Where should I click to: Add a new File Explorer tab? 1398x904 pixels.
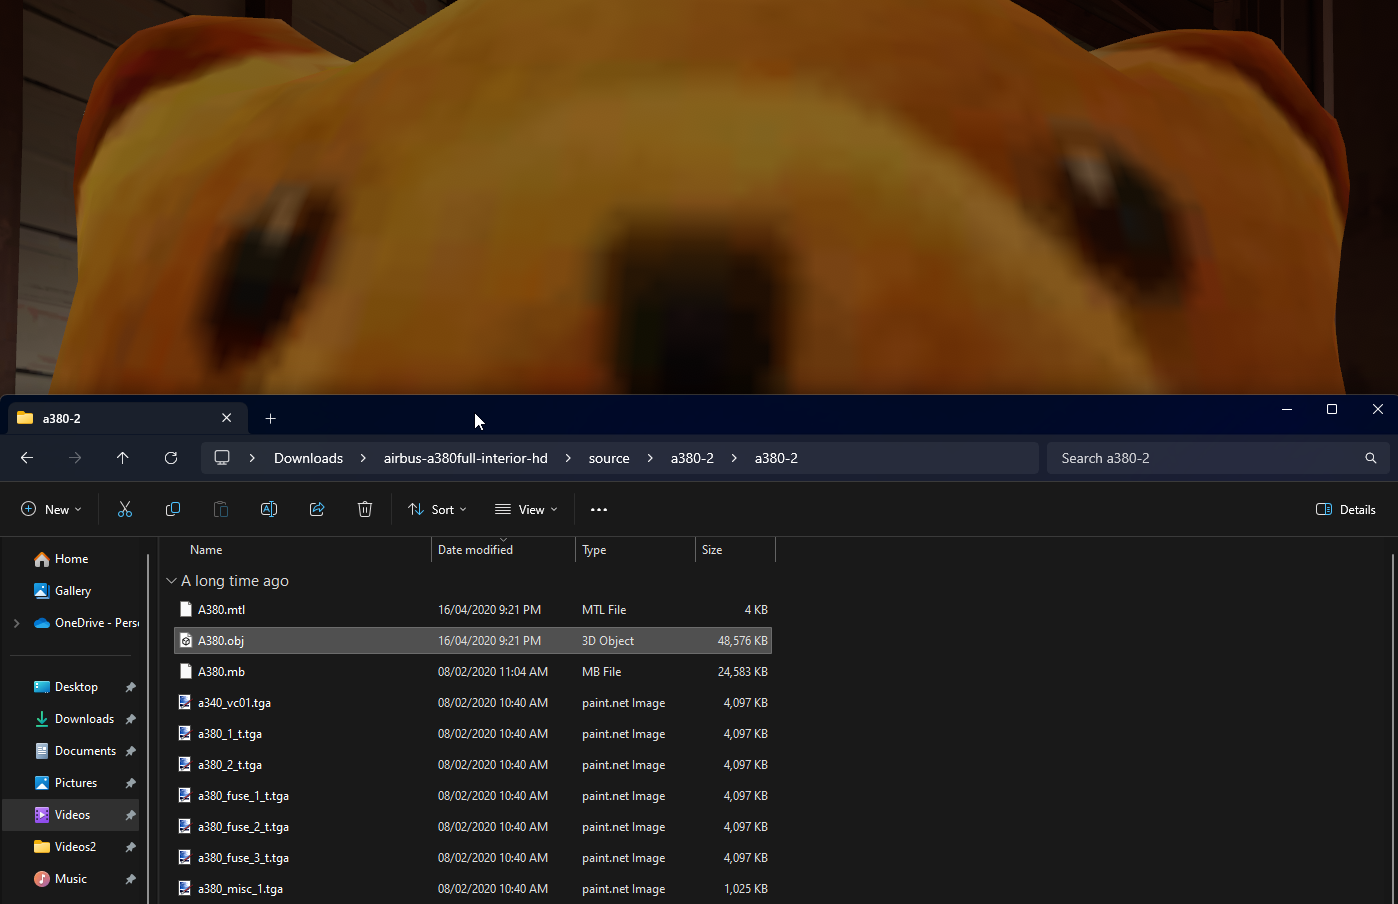pos(270,419)
